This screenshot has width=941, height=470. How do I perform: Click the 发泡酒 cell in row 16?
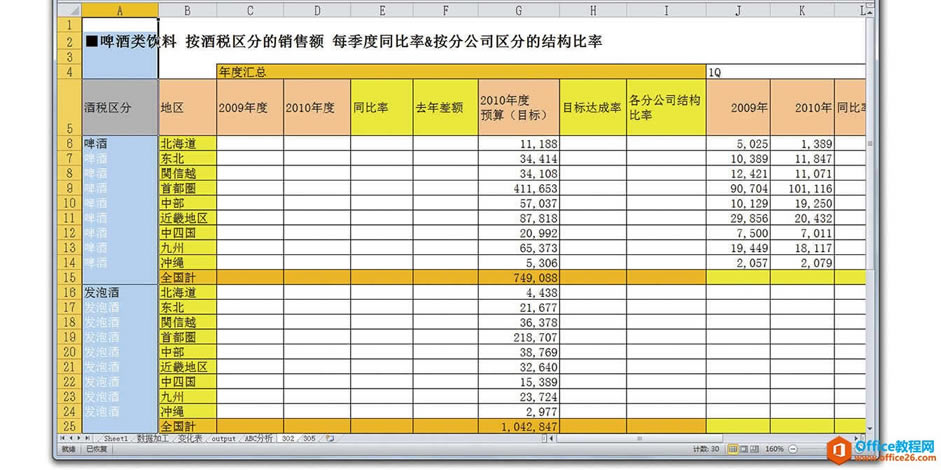pyautogui.click(x=120, y=293)
